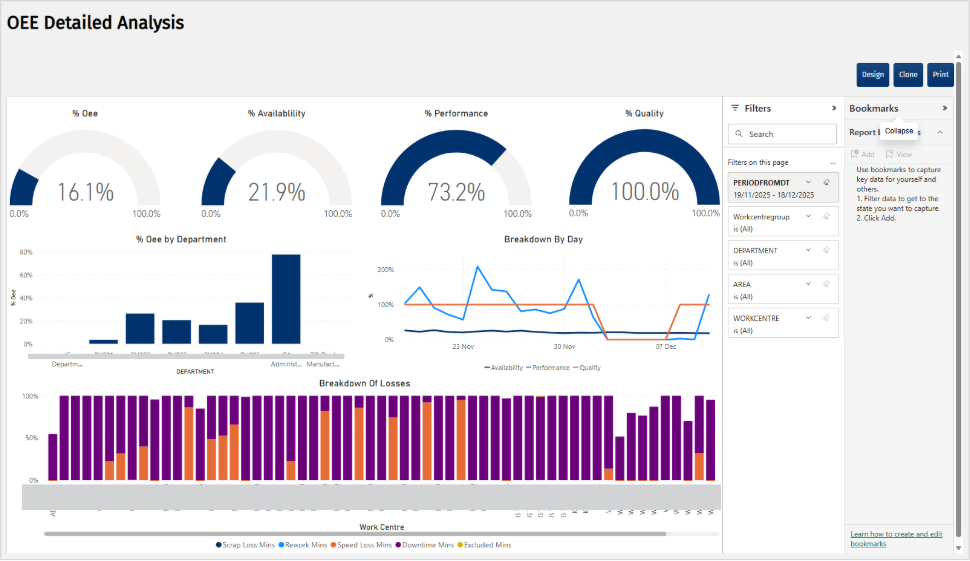The height and width of the screenshot is (561, 970).
Task: Clear the PERIODFROMDT filter with eraser icon
Action: click(826, 182)
